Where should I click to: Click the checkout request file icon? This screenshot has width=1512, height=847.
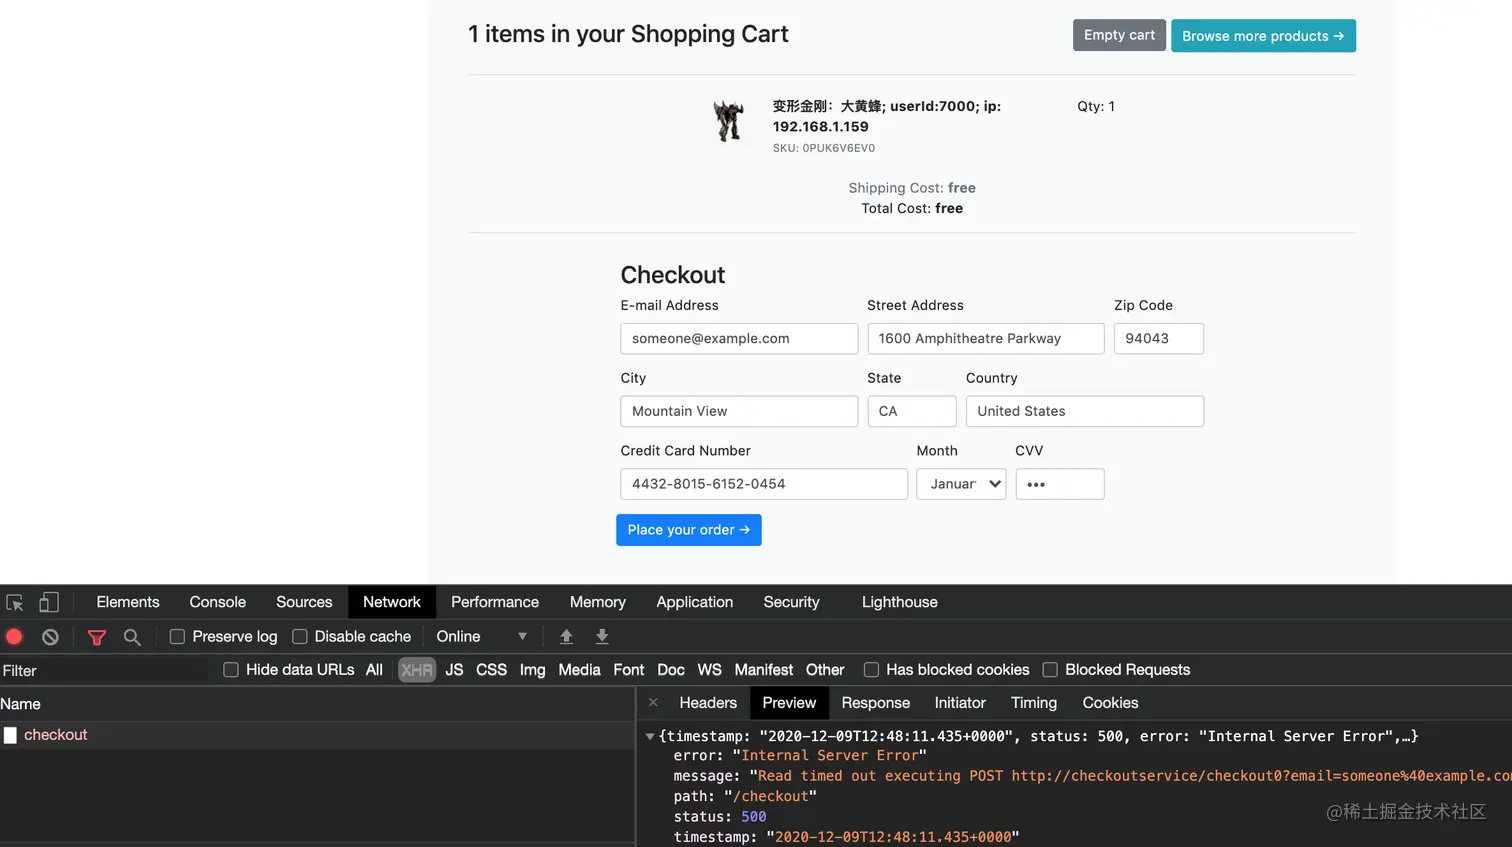tap(10, 735)
